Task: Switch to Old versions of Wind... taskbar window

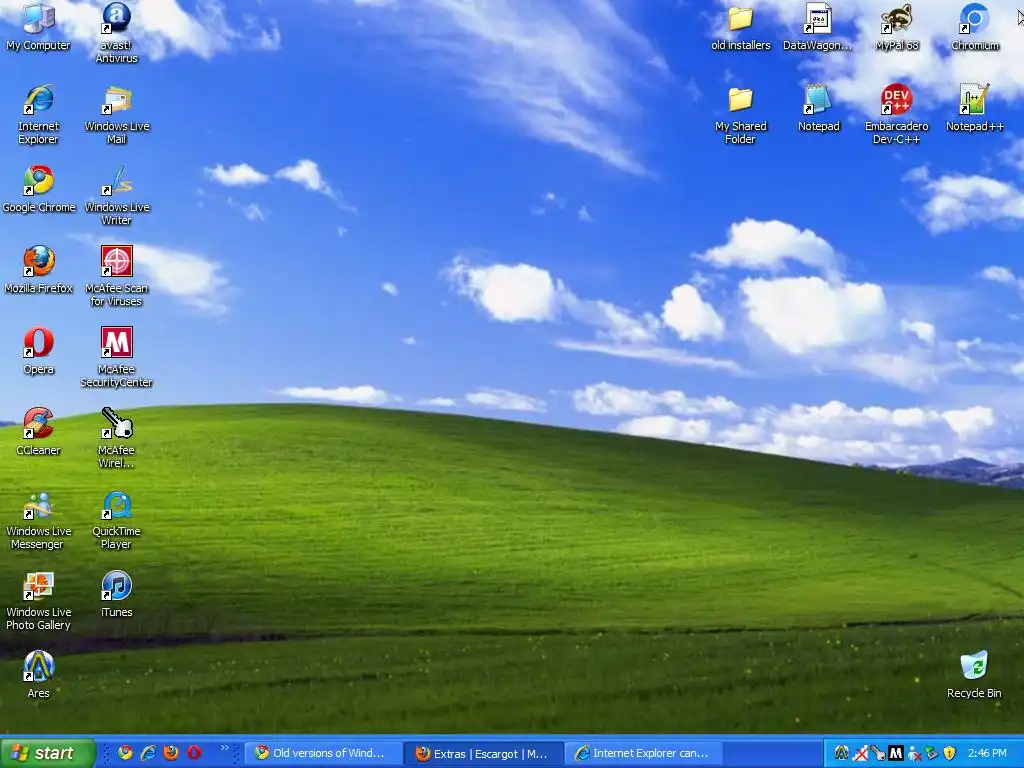Action: pyautogui.click(x=323, y=753)
